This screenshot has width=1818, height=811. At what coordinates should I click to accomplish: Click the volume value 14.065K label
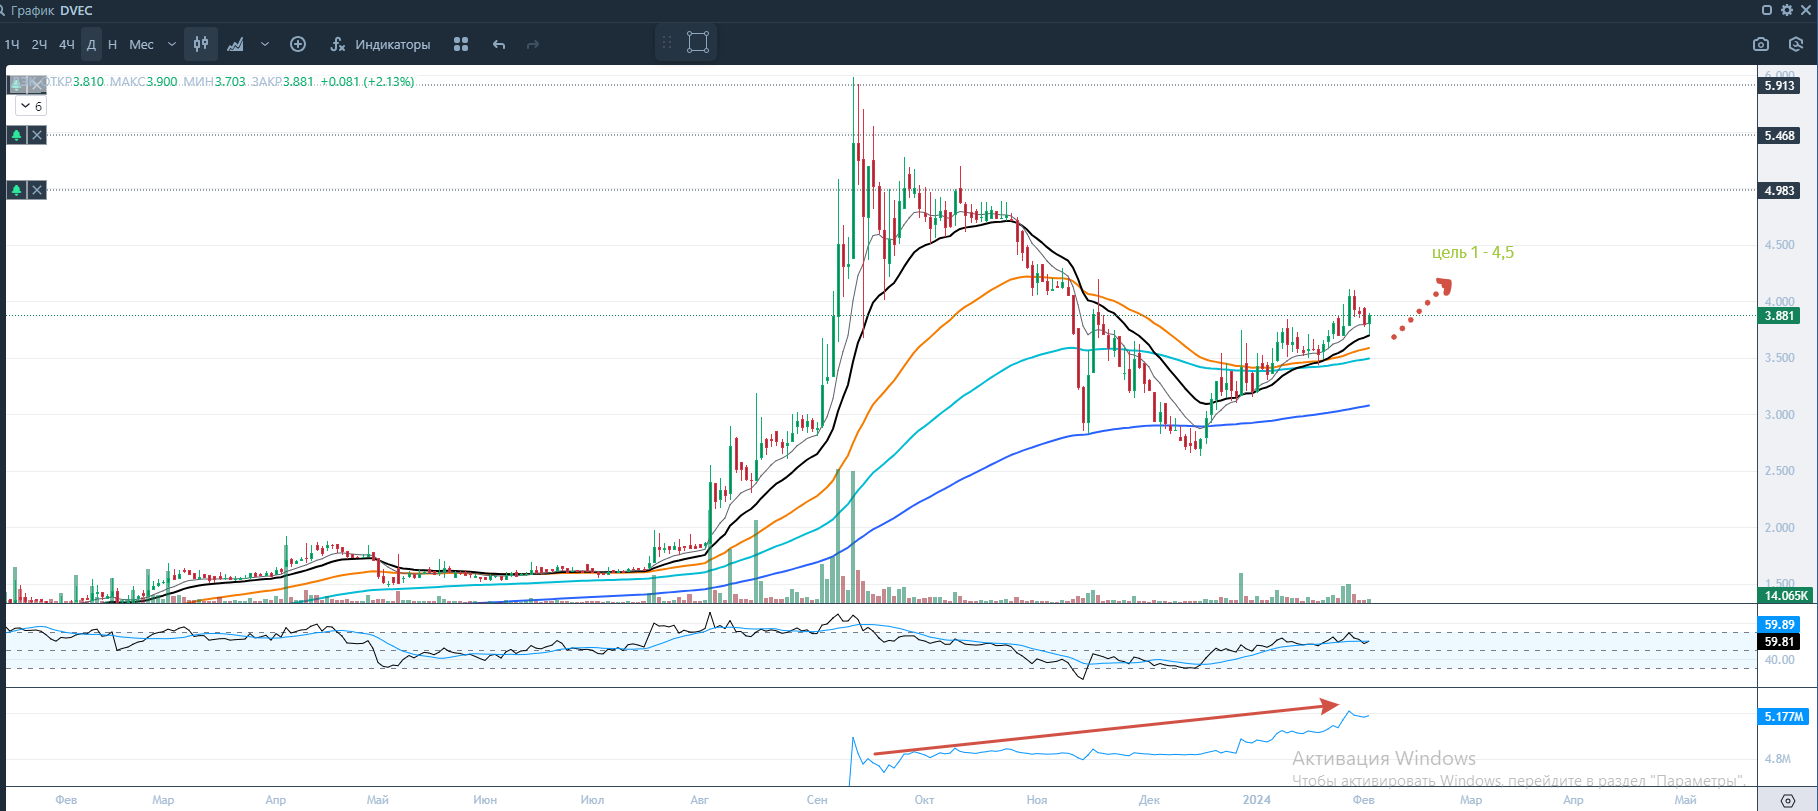pyautogui.click(x=1786, y=596)
